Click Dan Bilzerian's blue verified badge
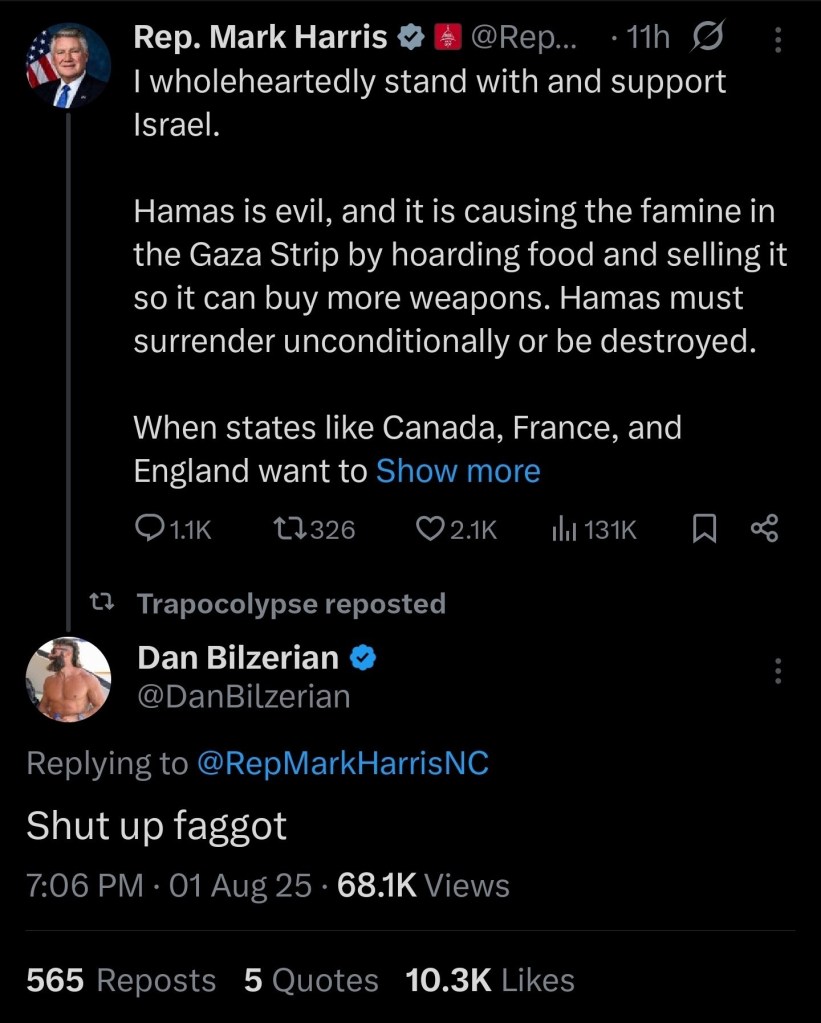 tap(362, 658)
